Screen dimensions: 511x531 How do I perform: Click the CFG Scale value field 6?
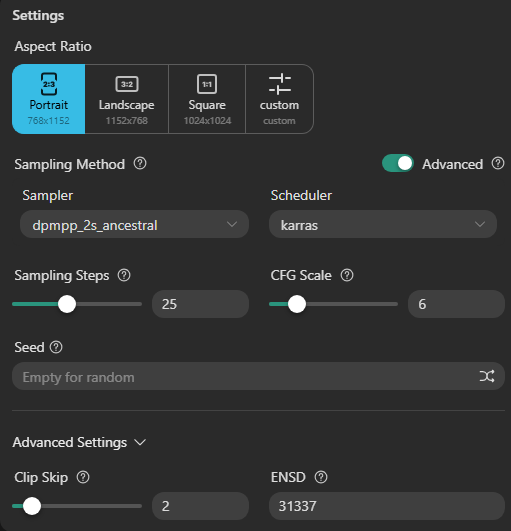pos(456,304)
